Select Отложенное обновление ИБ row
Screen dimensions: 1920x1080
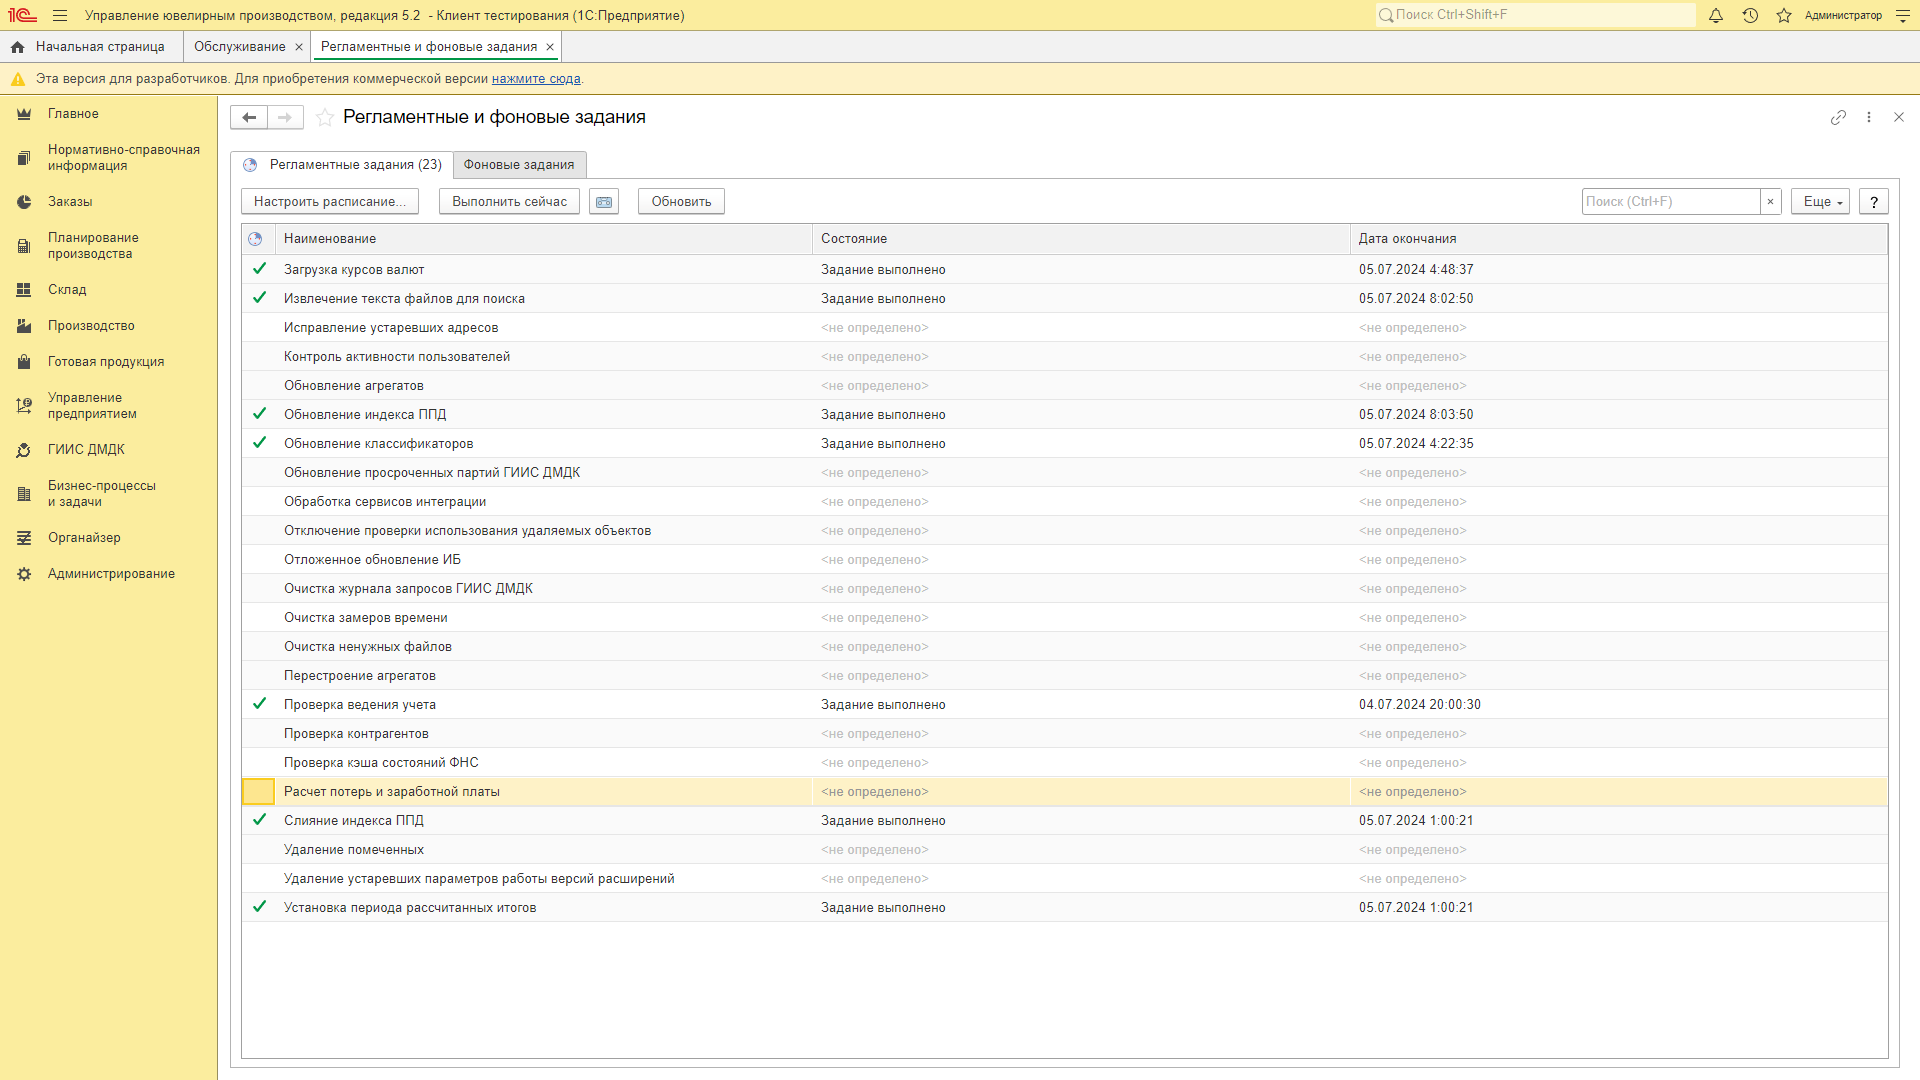pos(1065,560)
